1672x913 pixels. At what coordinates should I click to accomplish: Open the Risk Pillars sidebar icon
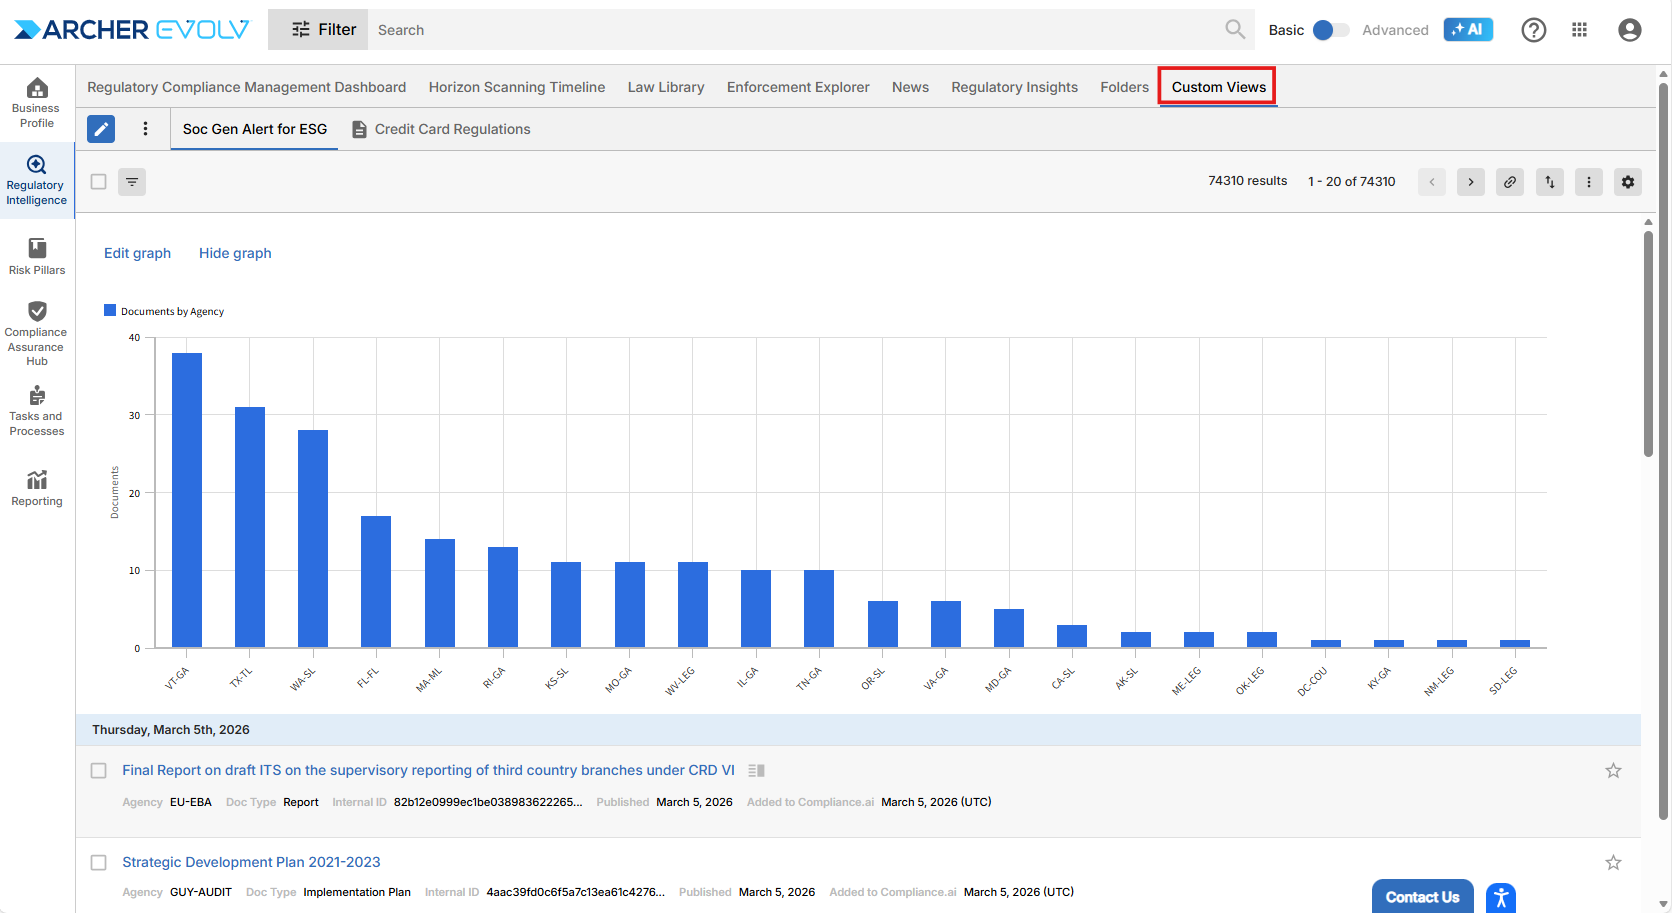37,256
